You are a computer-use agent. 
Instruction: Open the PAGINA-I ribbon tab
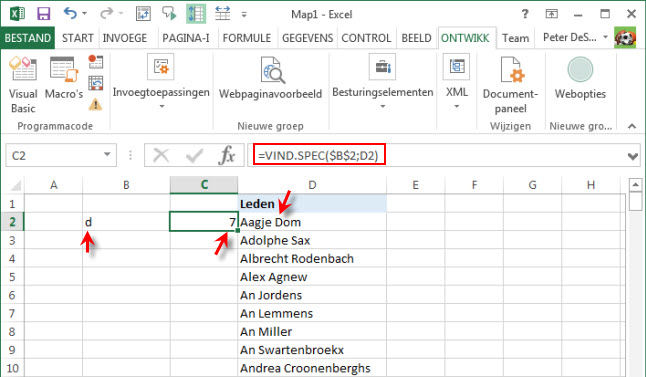(x=186, y=38)
